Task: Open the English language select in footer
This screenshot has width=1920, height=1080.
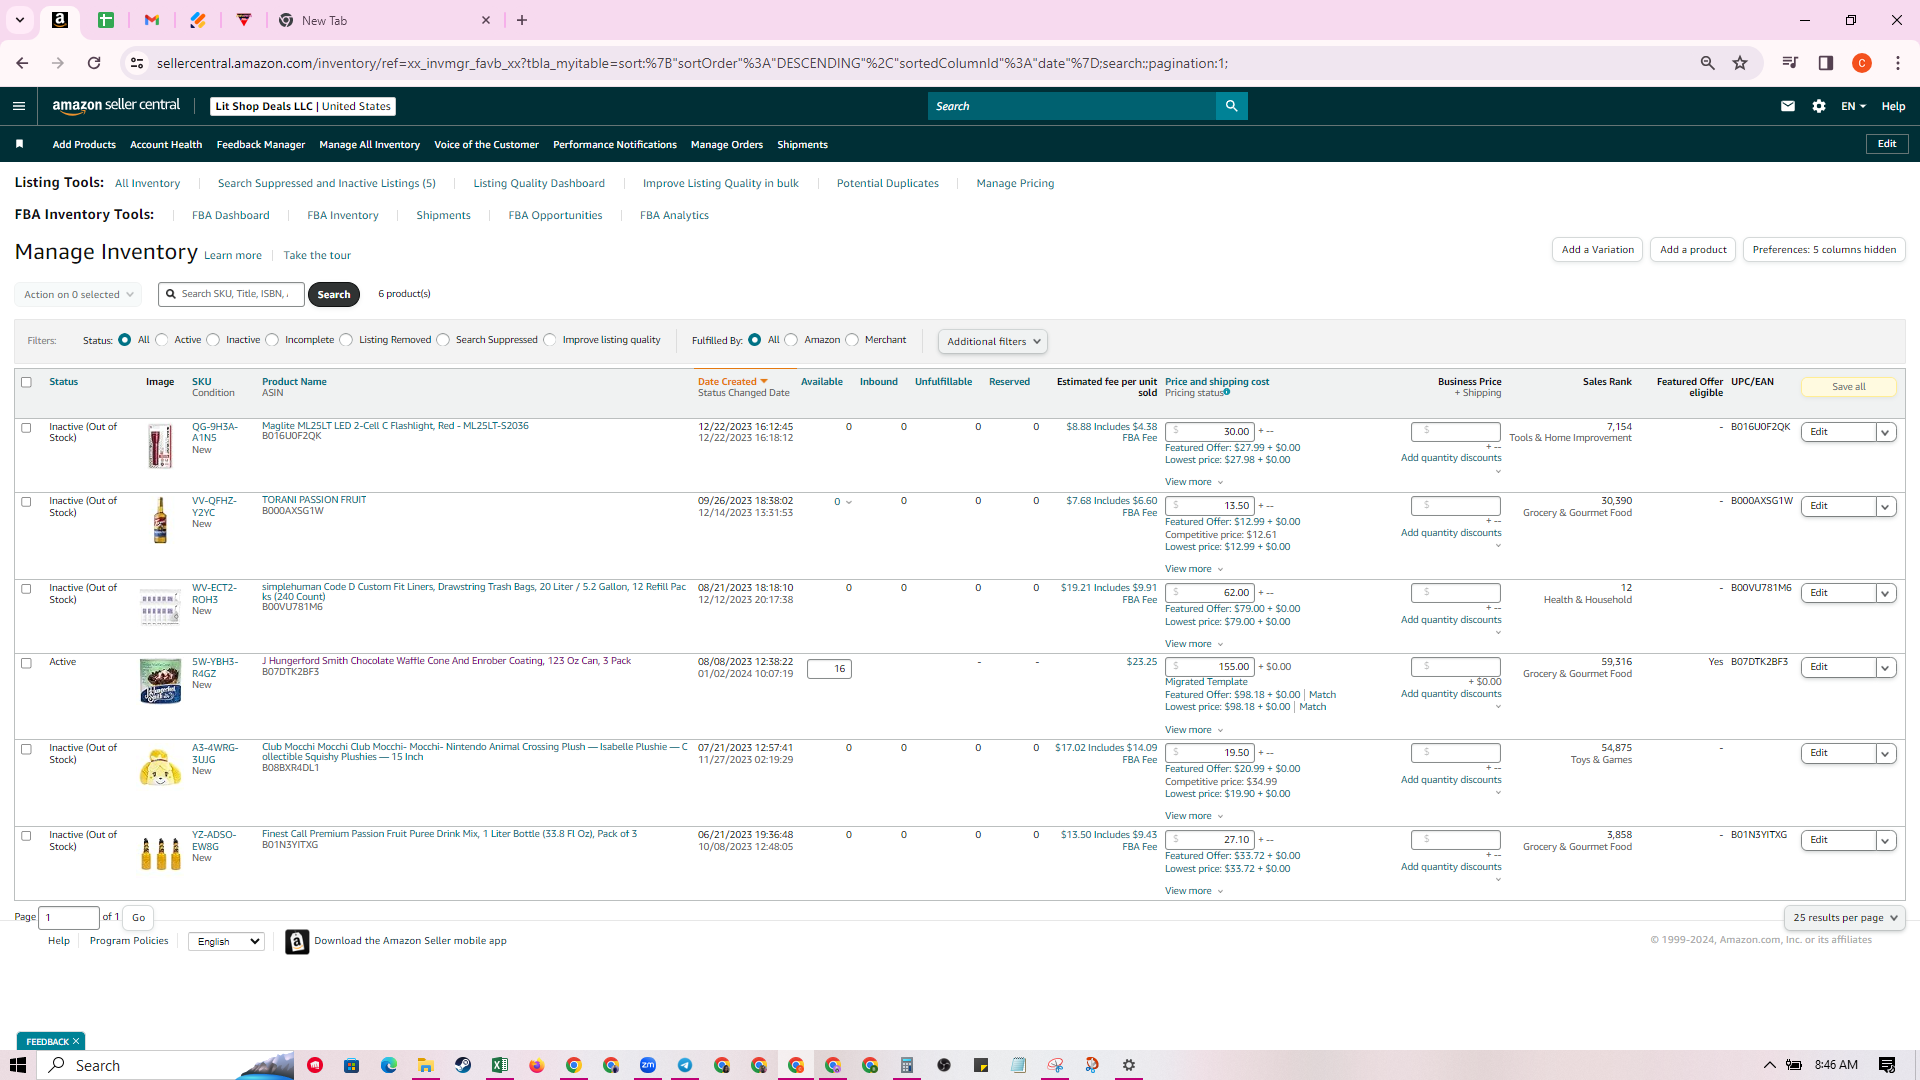Action: point(226,942)
